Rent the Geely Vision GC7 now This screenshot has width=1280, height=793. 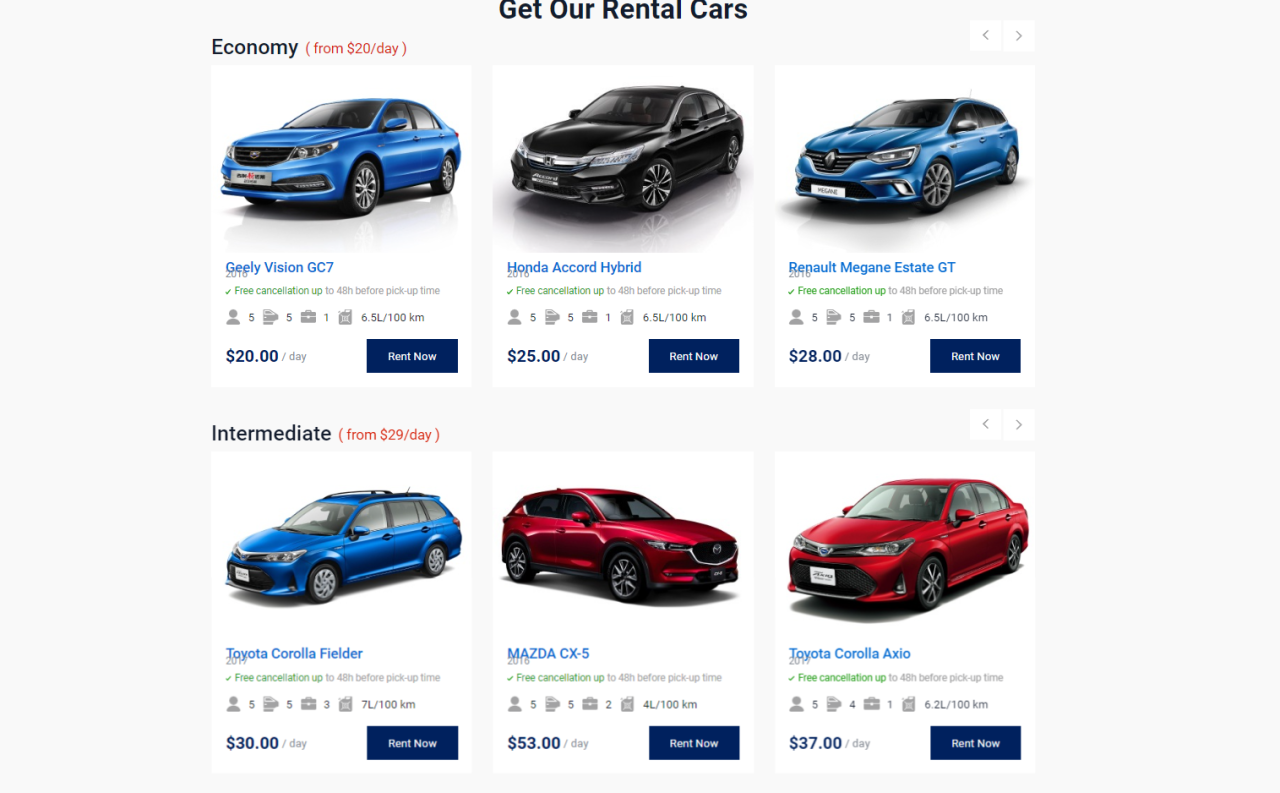(412, 356)
